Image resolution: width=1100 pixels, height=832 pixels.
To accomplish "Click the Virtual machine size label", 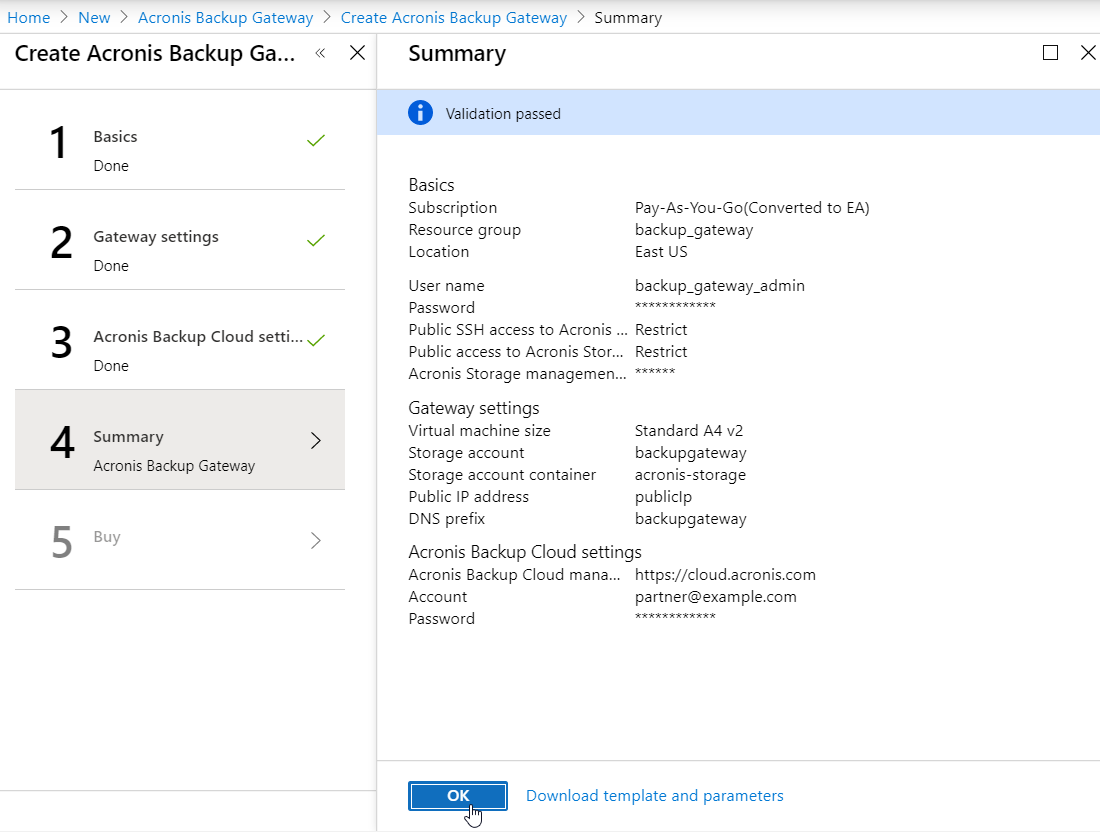I will [479, 431].
